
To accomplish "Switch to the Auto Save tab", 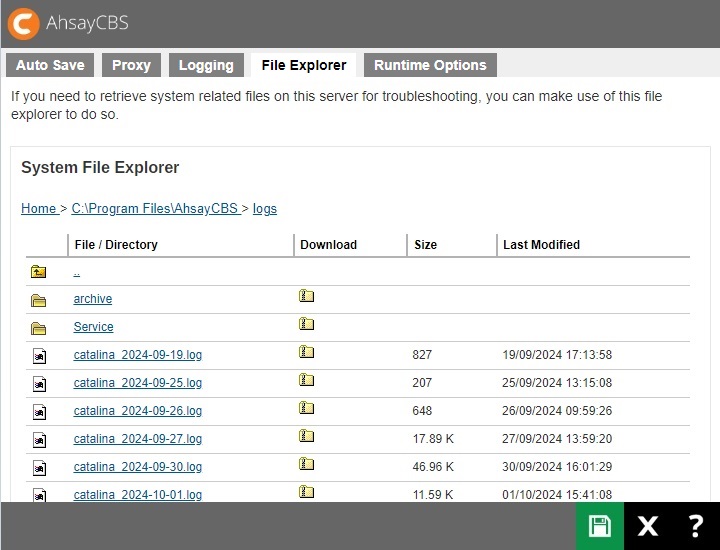I will tap(50, 65).
